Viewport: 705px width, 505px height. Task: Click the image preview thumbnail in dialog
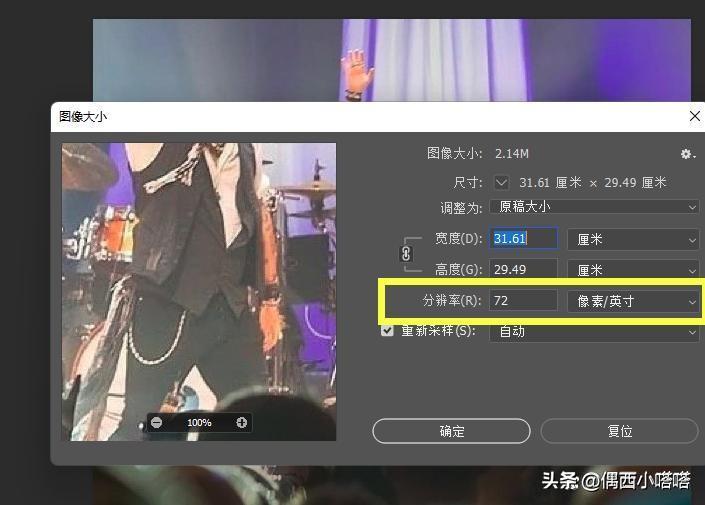click(199, 280)
